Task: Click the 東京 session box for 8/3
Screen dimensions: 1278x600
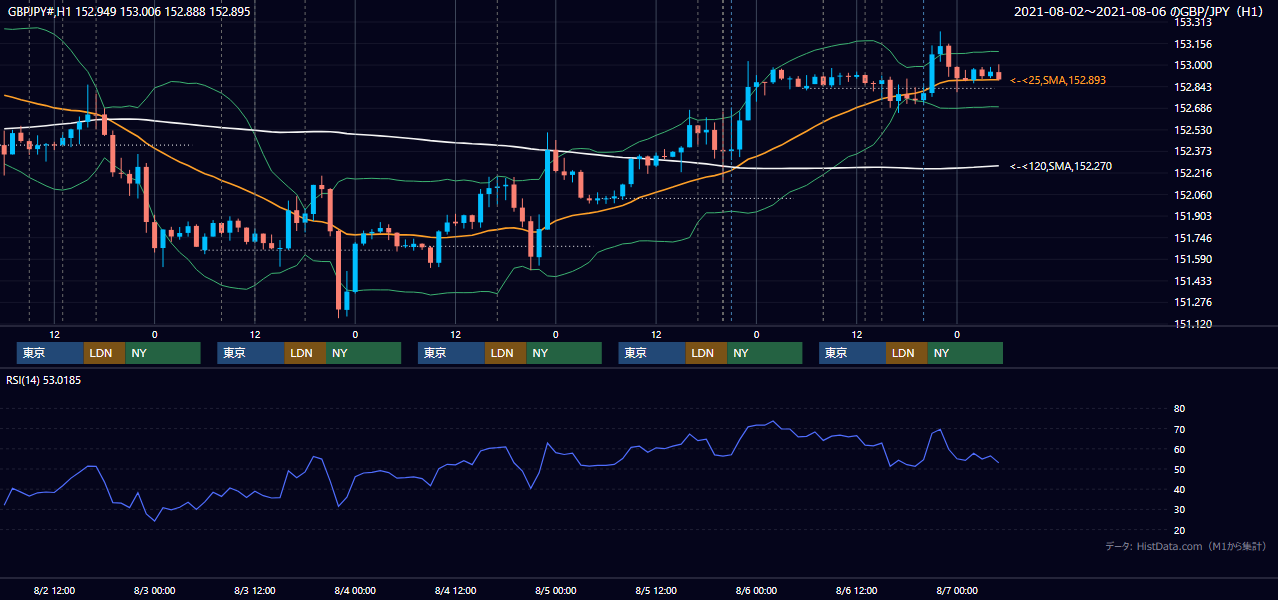Action: click(251, 353)
